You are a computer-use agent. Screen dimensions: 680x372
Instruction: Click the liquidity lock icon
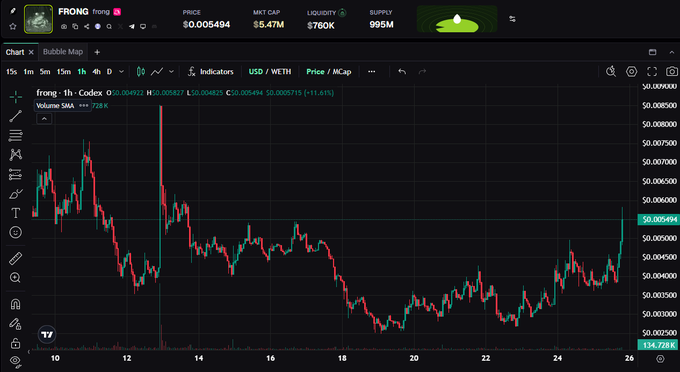(342, 13)
